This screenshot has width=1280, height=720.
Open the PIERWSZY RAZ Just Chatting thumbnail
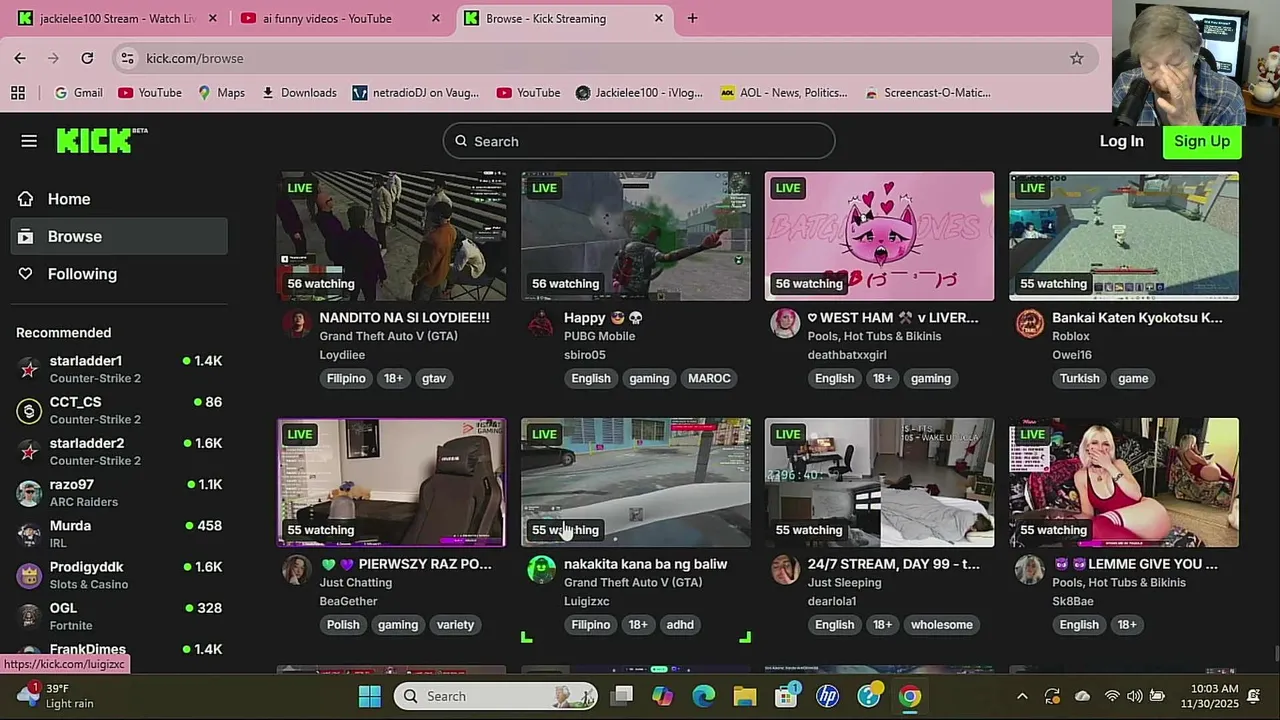point(391,483)
